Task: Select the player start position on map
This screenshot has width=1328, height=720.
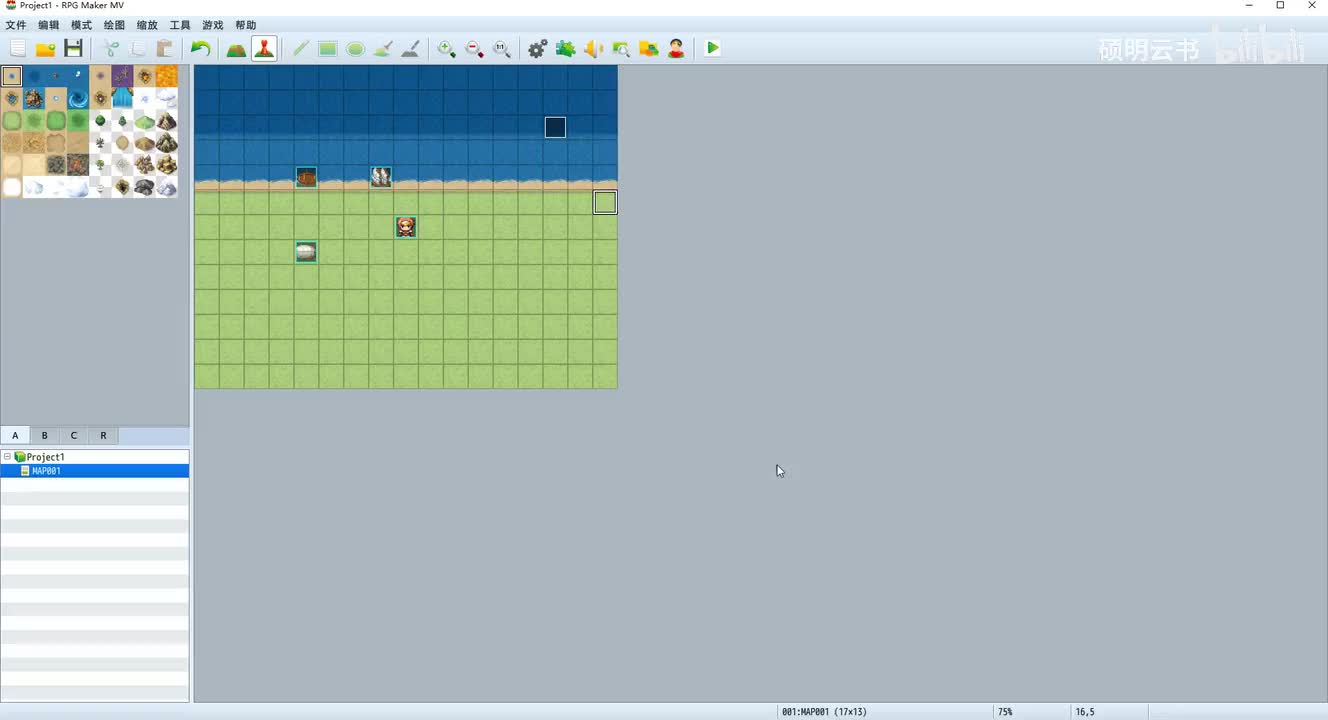Action: [406, 227]
